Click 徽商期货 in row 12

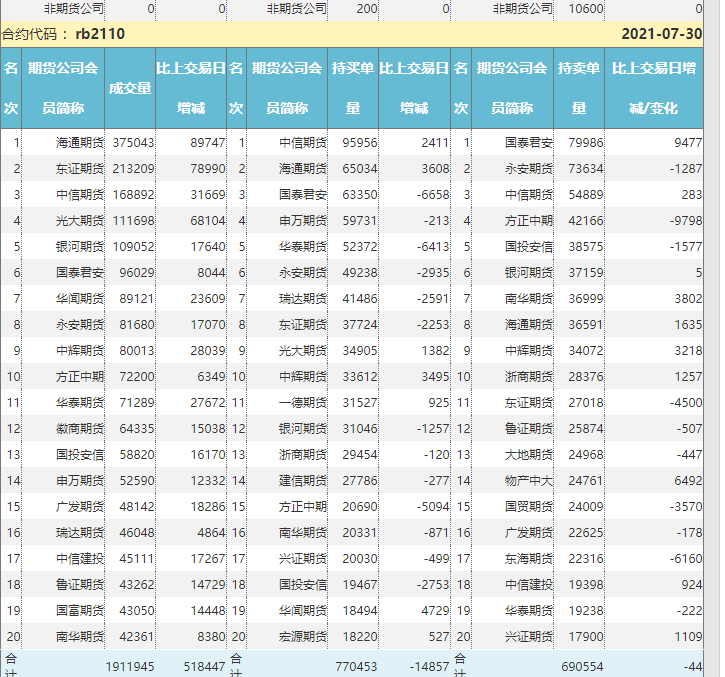[x=80, y=429]
